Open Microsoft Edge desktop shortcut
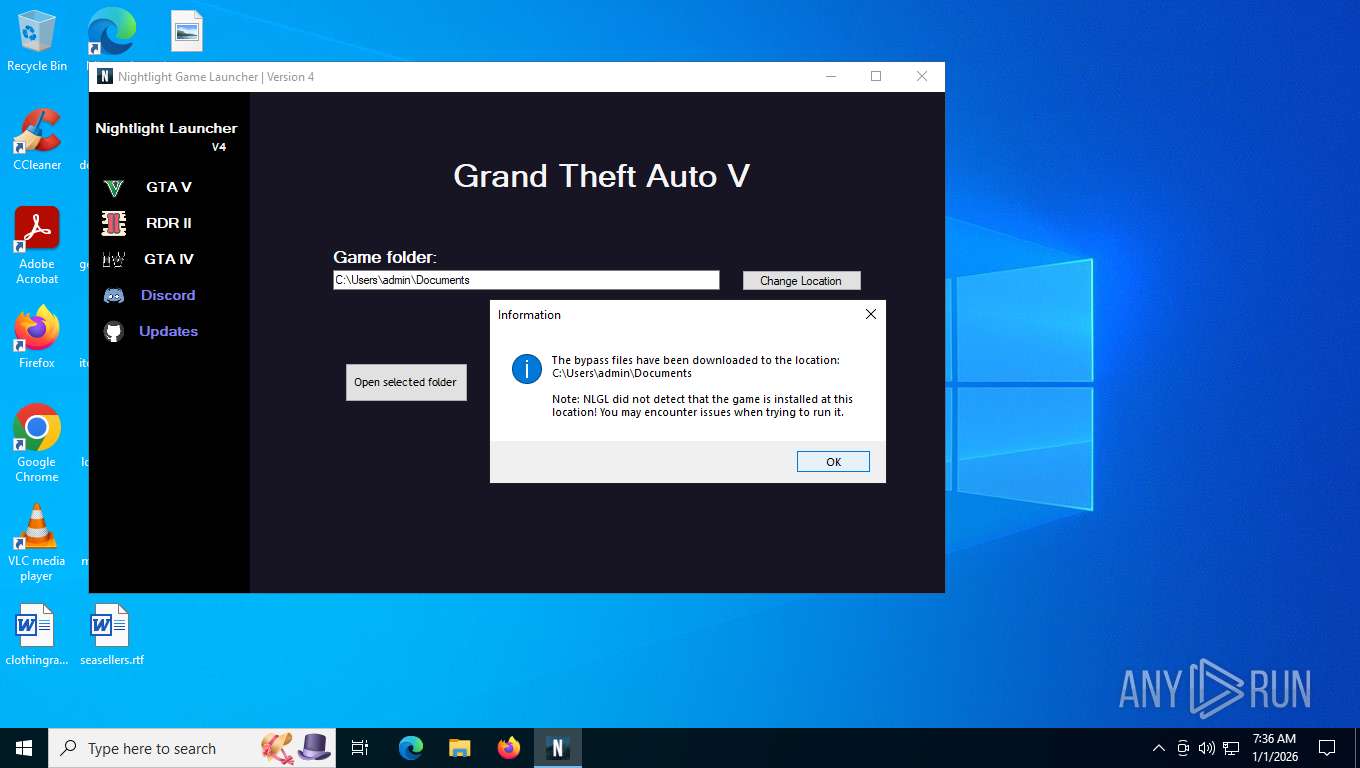Viewport: 1360px width, 768px height. [111, 32]
